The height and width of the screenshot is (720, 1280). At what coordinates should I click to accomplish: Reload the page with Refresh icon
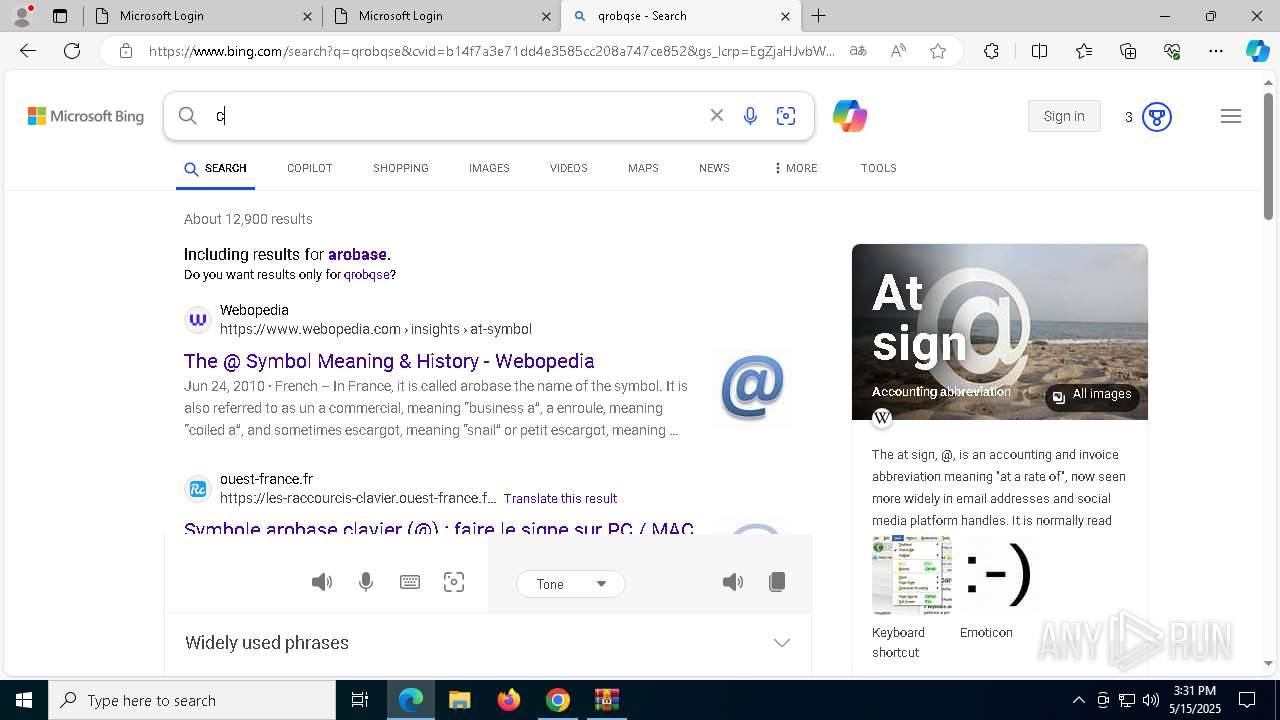[x=72, y=51]
